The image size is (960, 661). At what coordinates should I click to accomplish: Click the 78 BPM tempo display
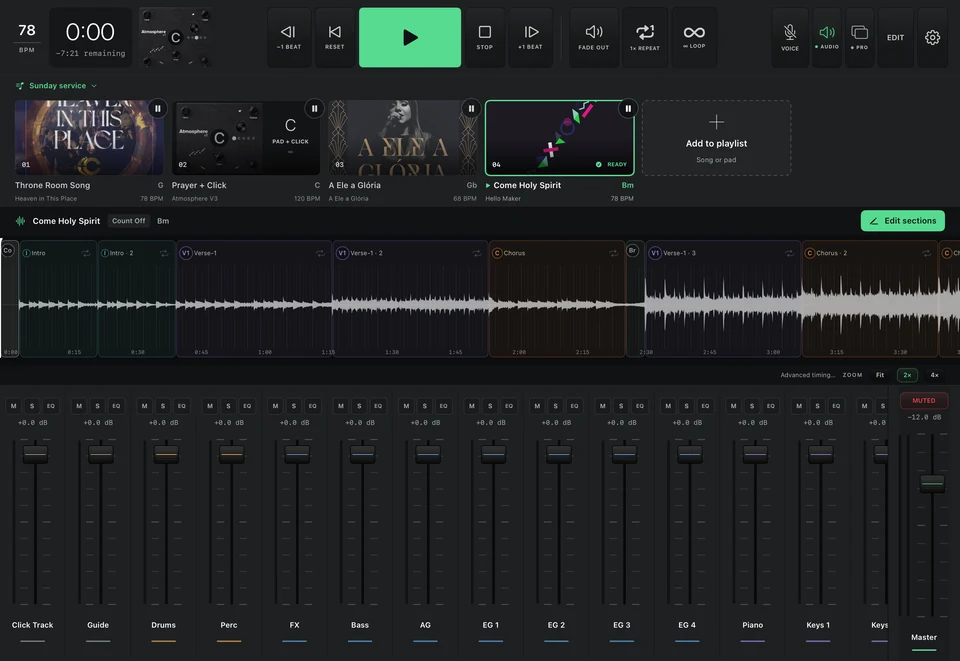point(27,37)
